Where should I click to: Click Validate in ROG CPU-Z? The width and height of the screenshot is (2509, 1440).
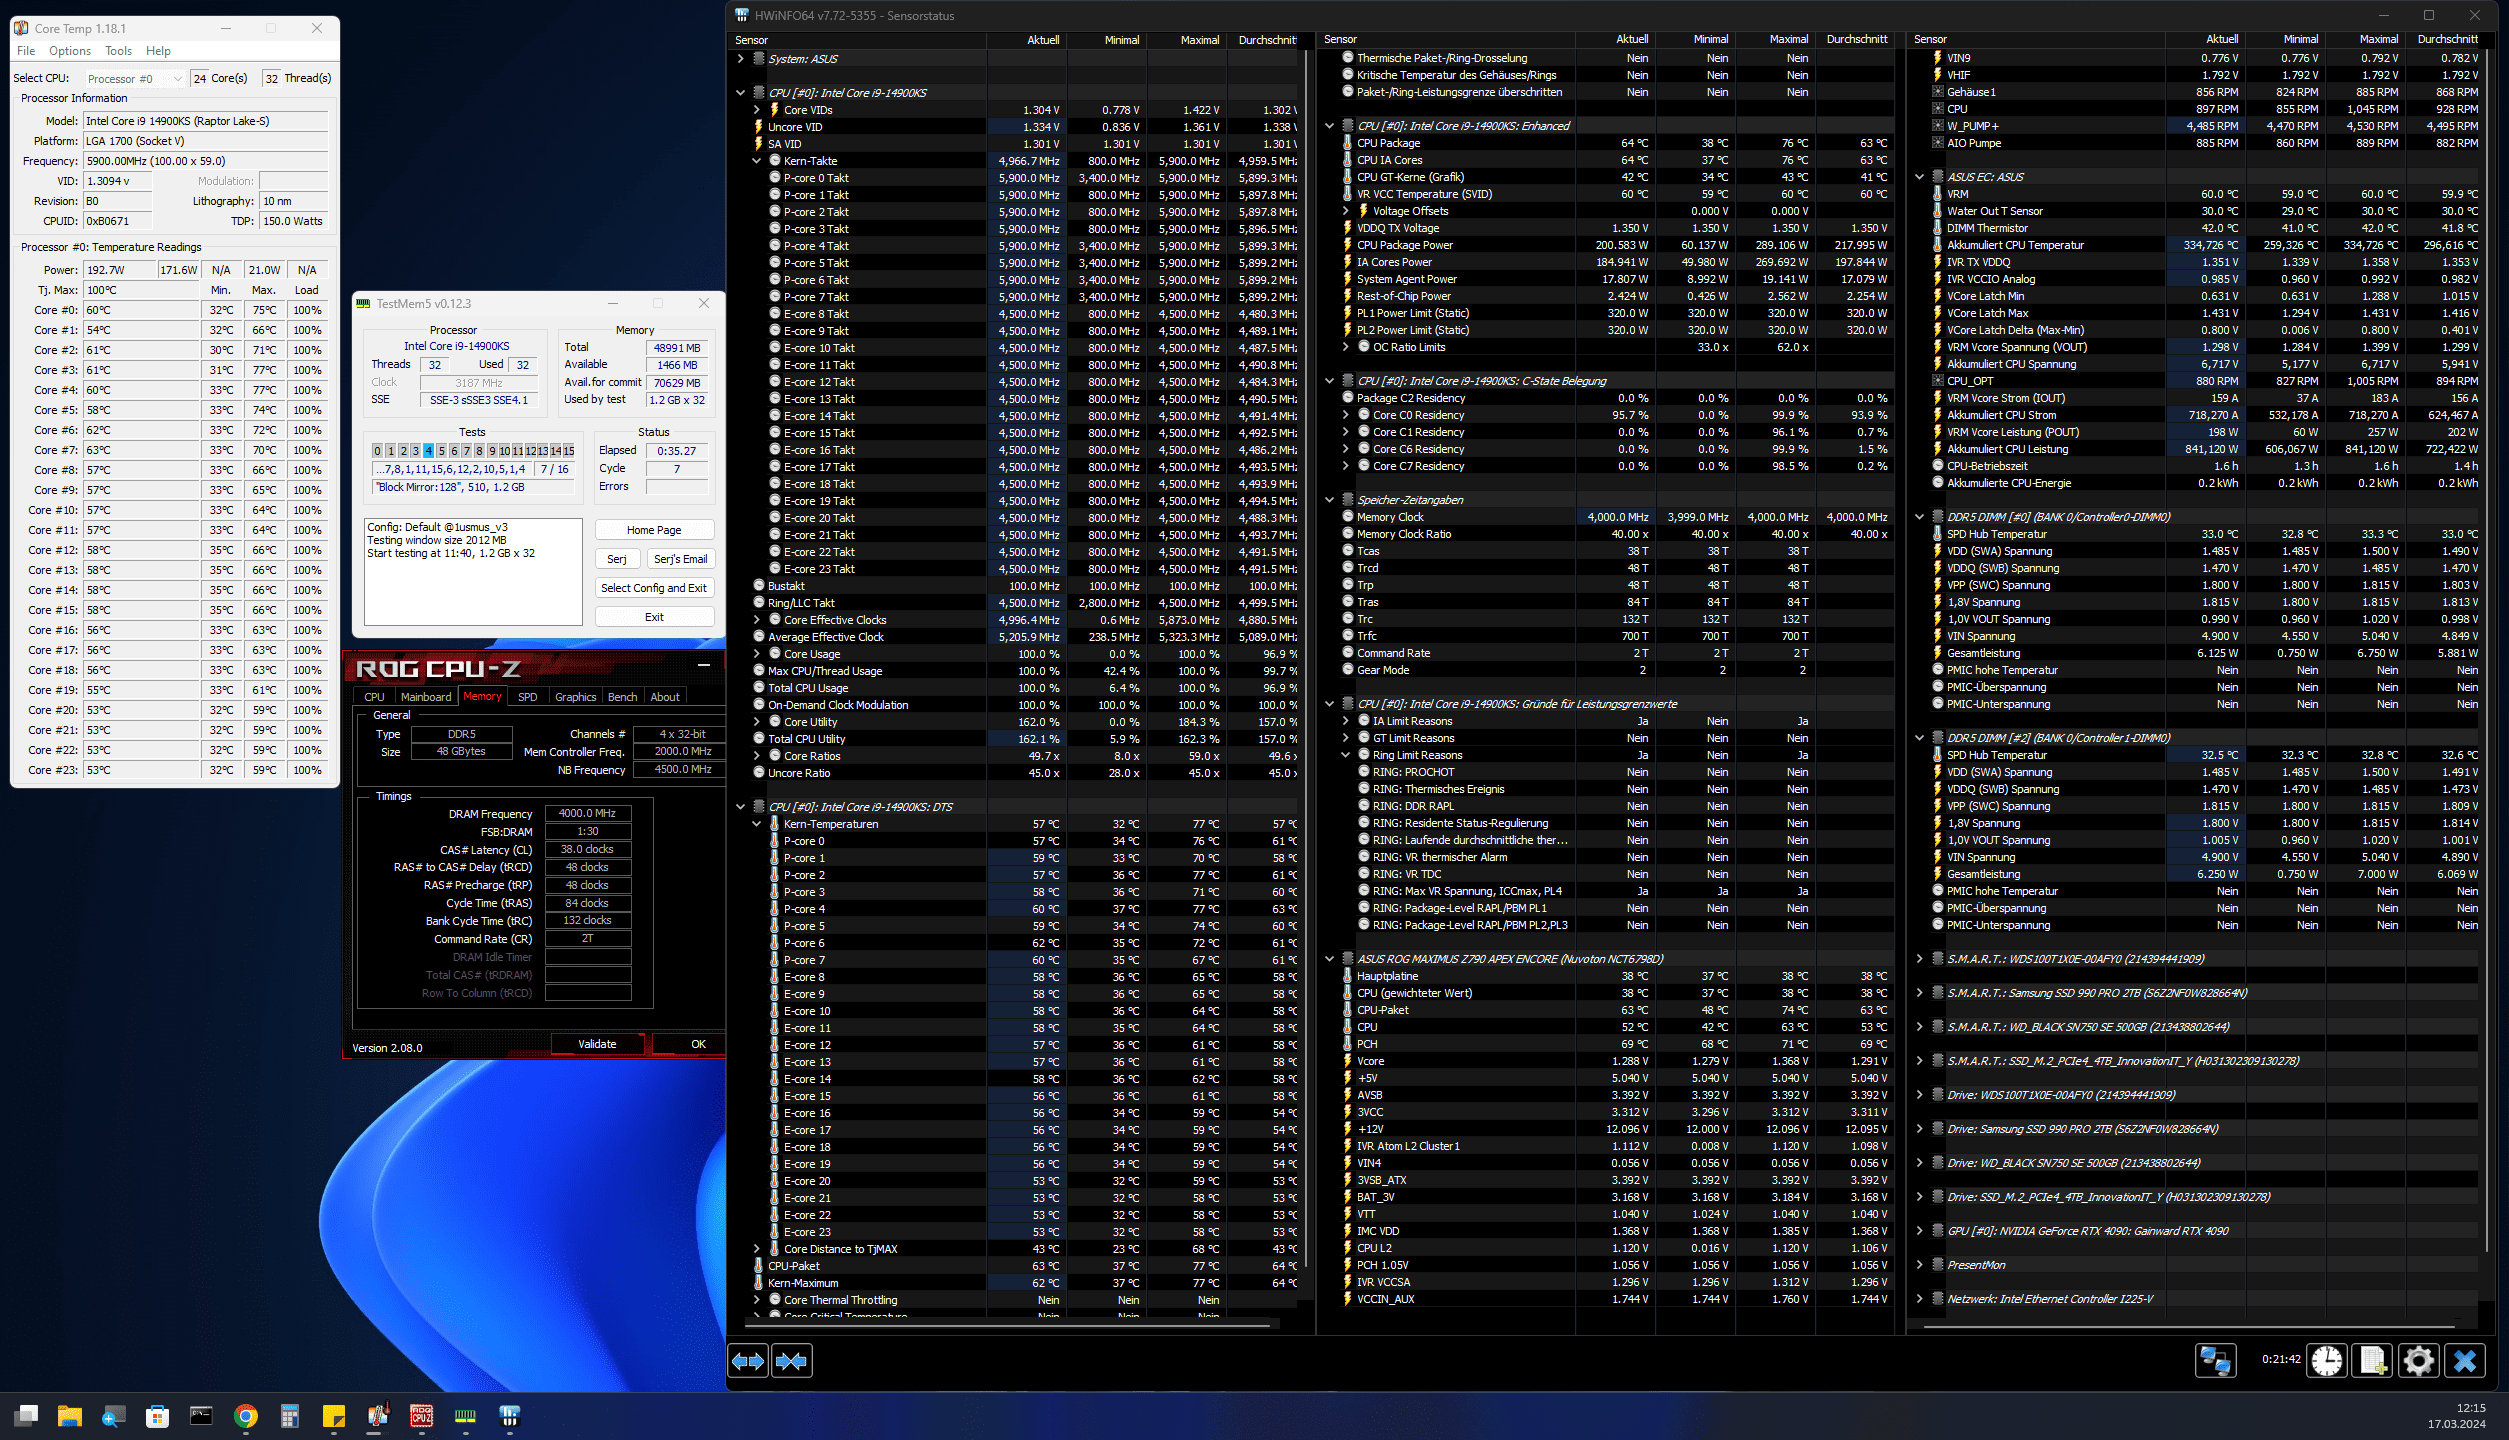[597, 1044]
